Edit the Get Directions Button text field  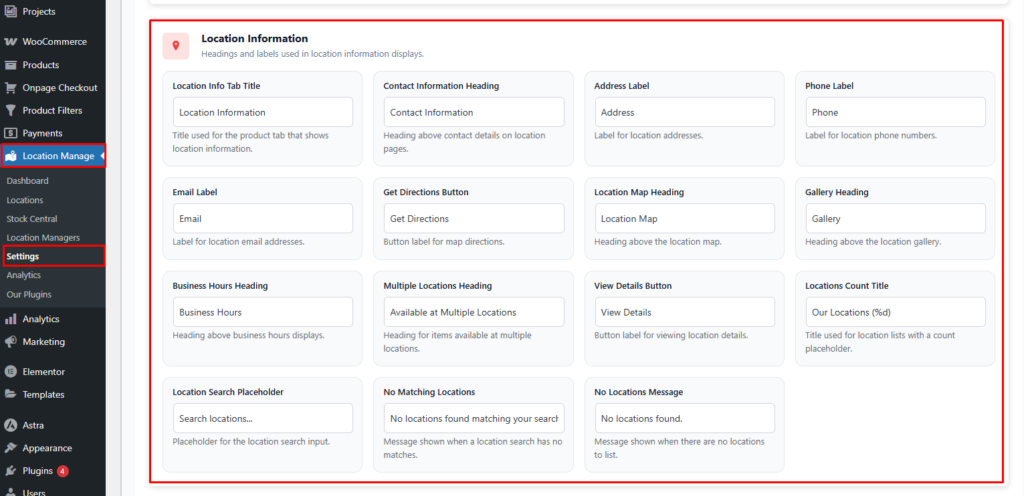tap(473, 219)
